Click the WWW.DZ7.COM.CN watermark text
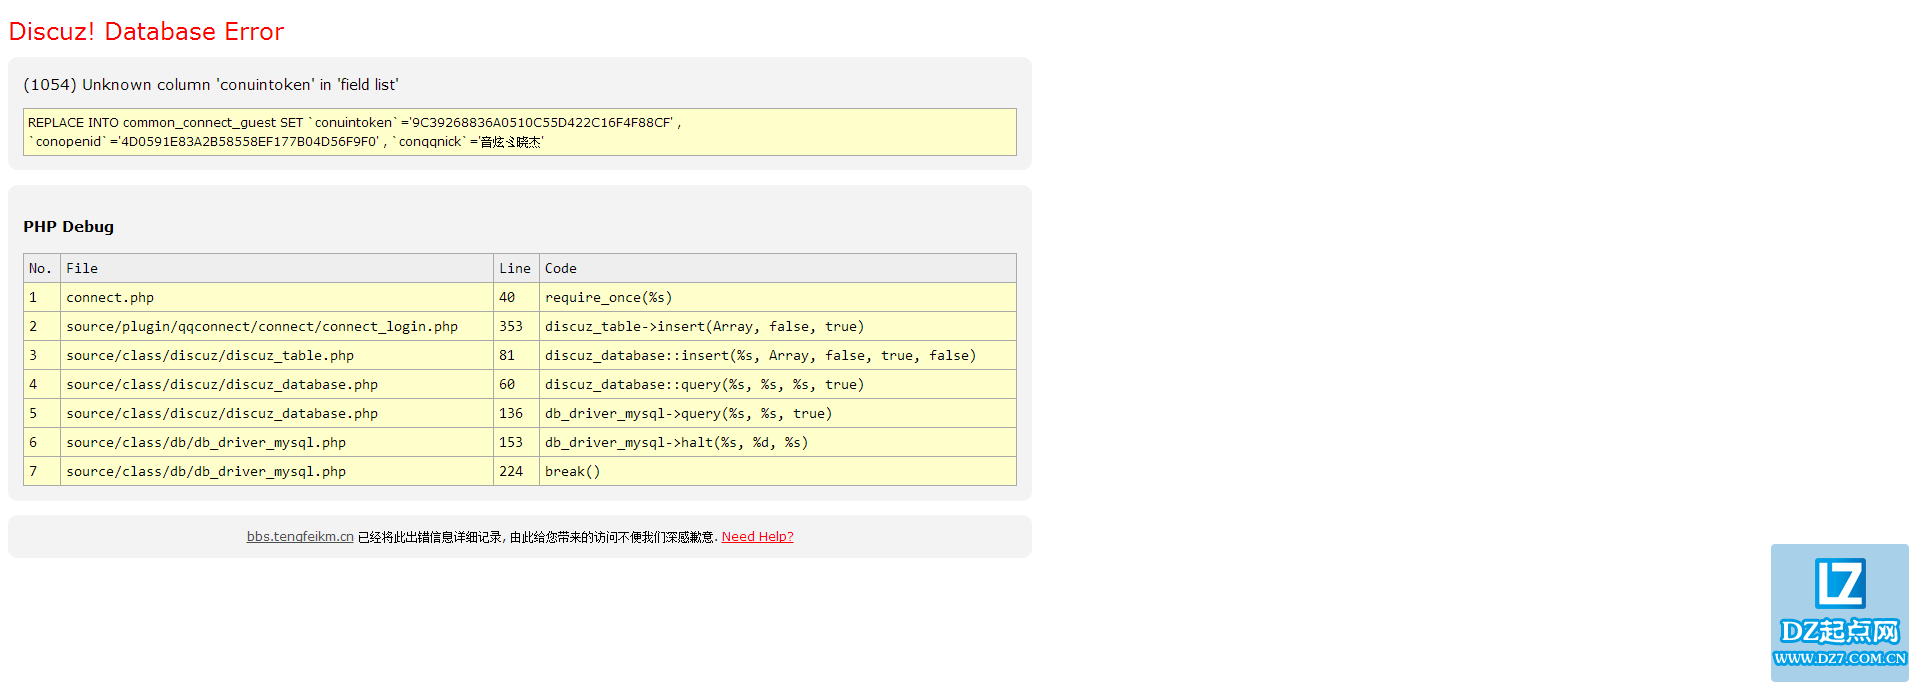1920x694 pixels. 1839,658
